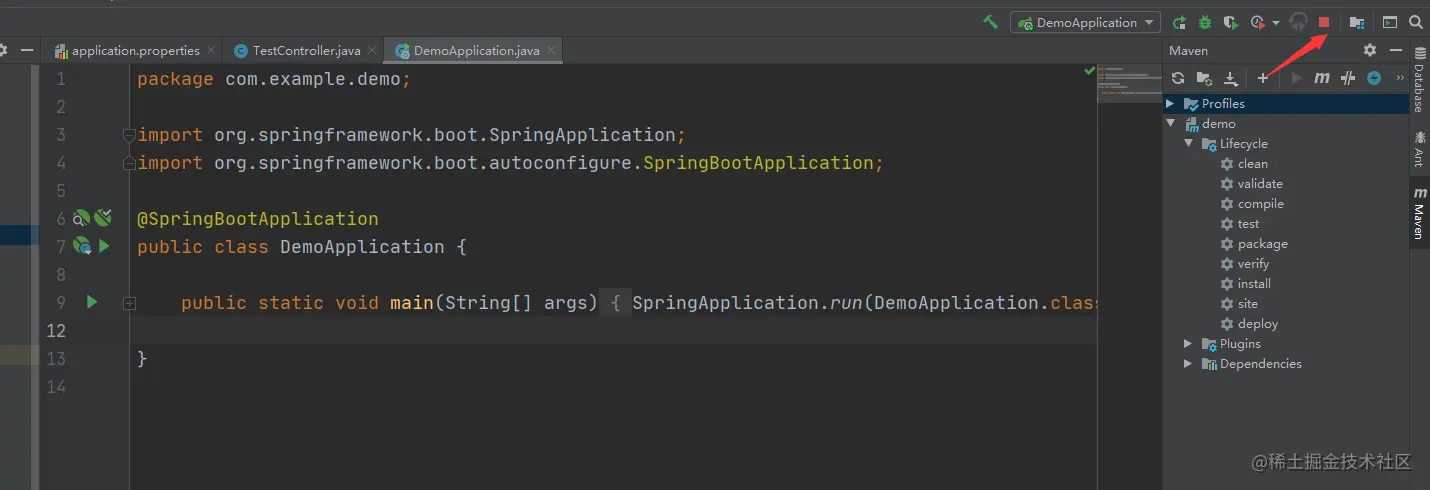Select the install lifecycle goal
This screenshot has width=1430, height=490.
(x=1246, y=284)
